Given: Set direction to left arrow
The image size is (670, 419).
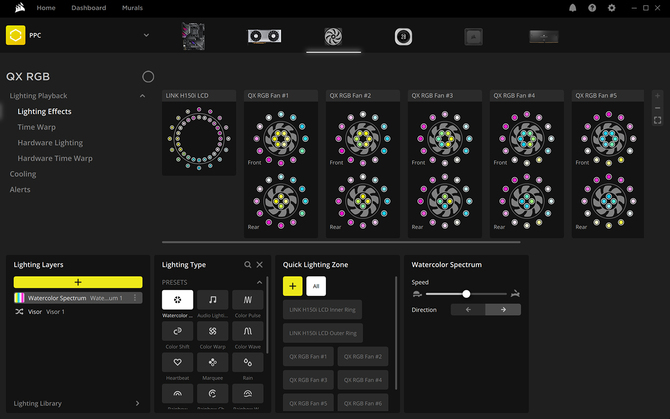Looking at the screenshot, I should pyautogui.click(x=468, y=310).
